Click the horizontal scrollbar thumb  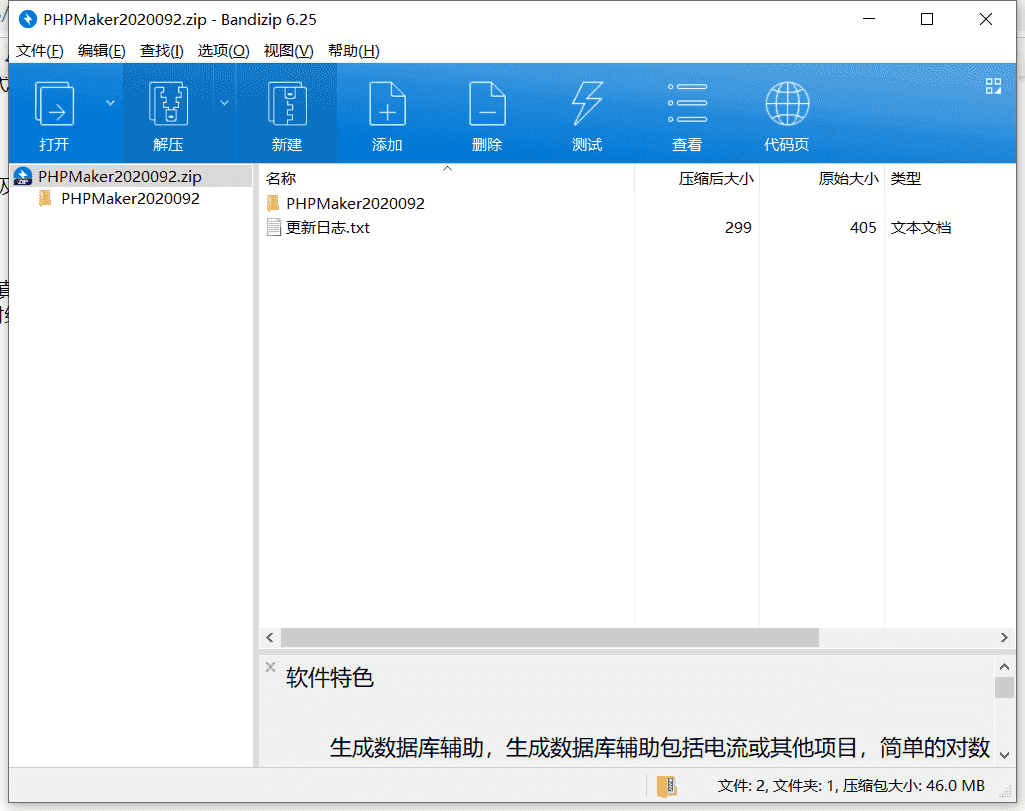(550, 637)
